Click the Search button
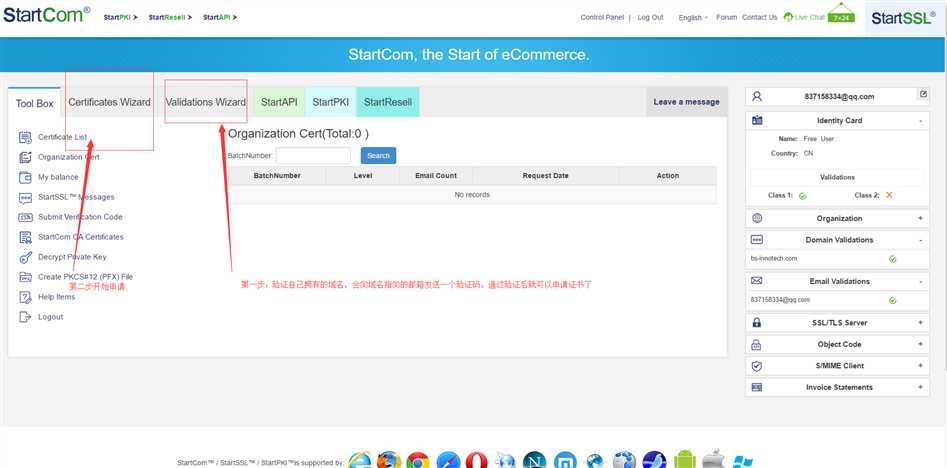This screenshot has height=468, width=947. (x=378, y=155)
